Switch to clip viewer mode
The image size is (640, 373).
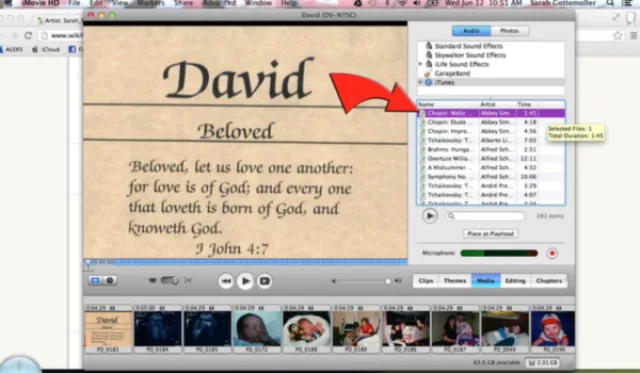pyautogui.click(x=95, y=280)
